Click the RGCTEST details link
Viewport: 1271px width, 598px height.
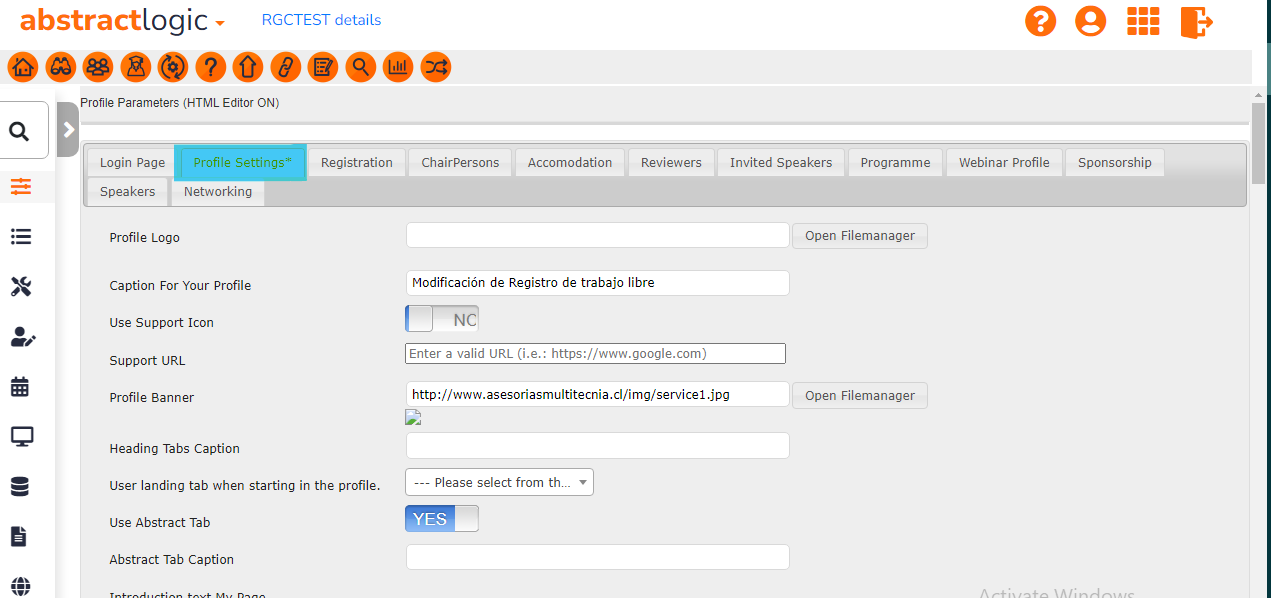coord(321,20)
